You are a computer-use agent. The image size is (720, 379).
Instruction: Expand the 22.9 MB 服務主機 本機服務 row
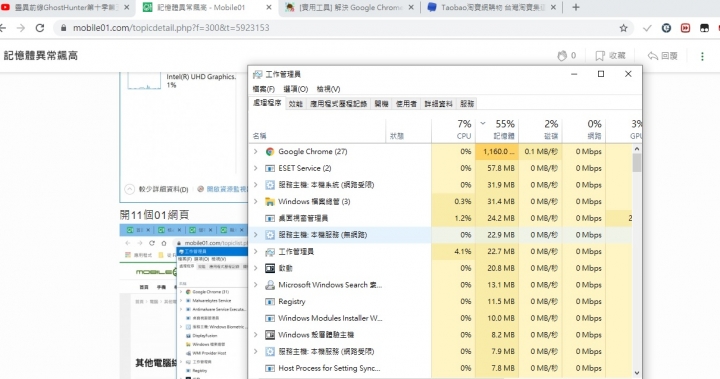pos(256,235)
